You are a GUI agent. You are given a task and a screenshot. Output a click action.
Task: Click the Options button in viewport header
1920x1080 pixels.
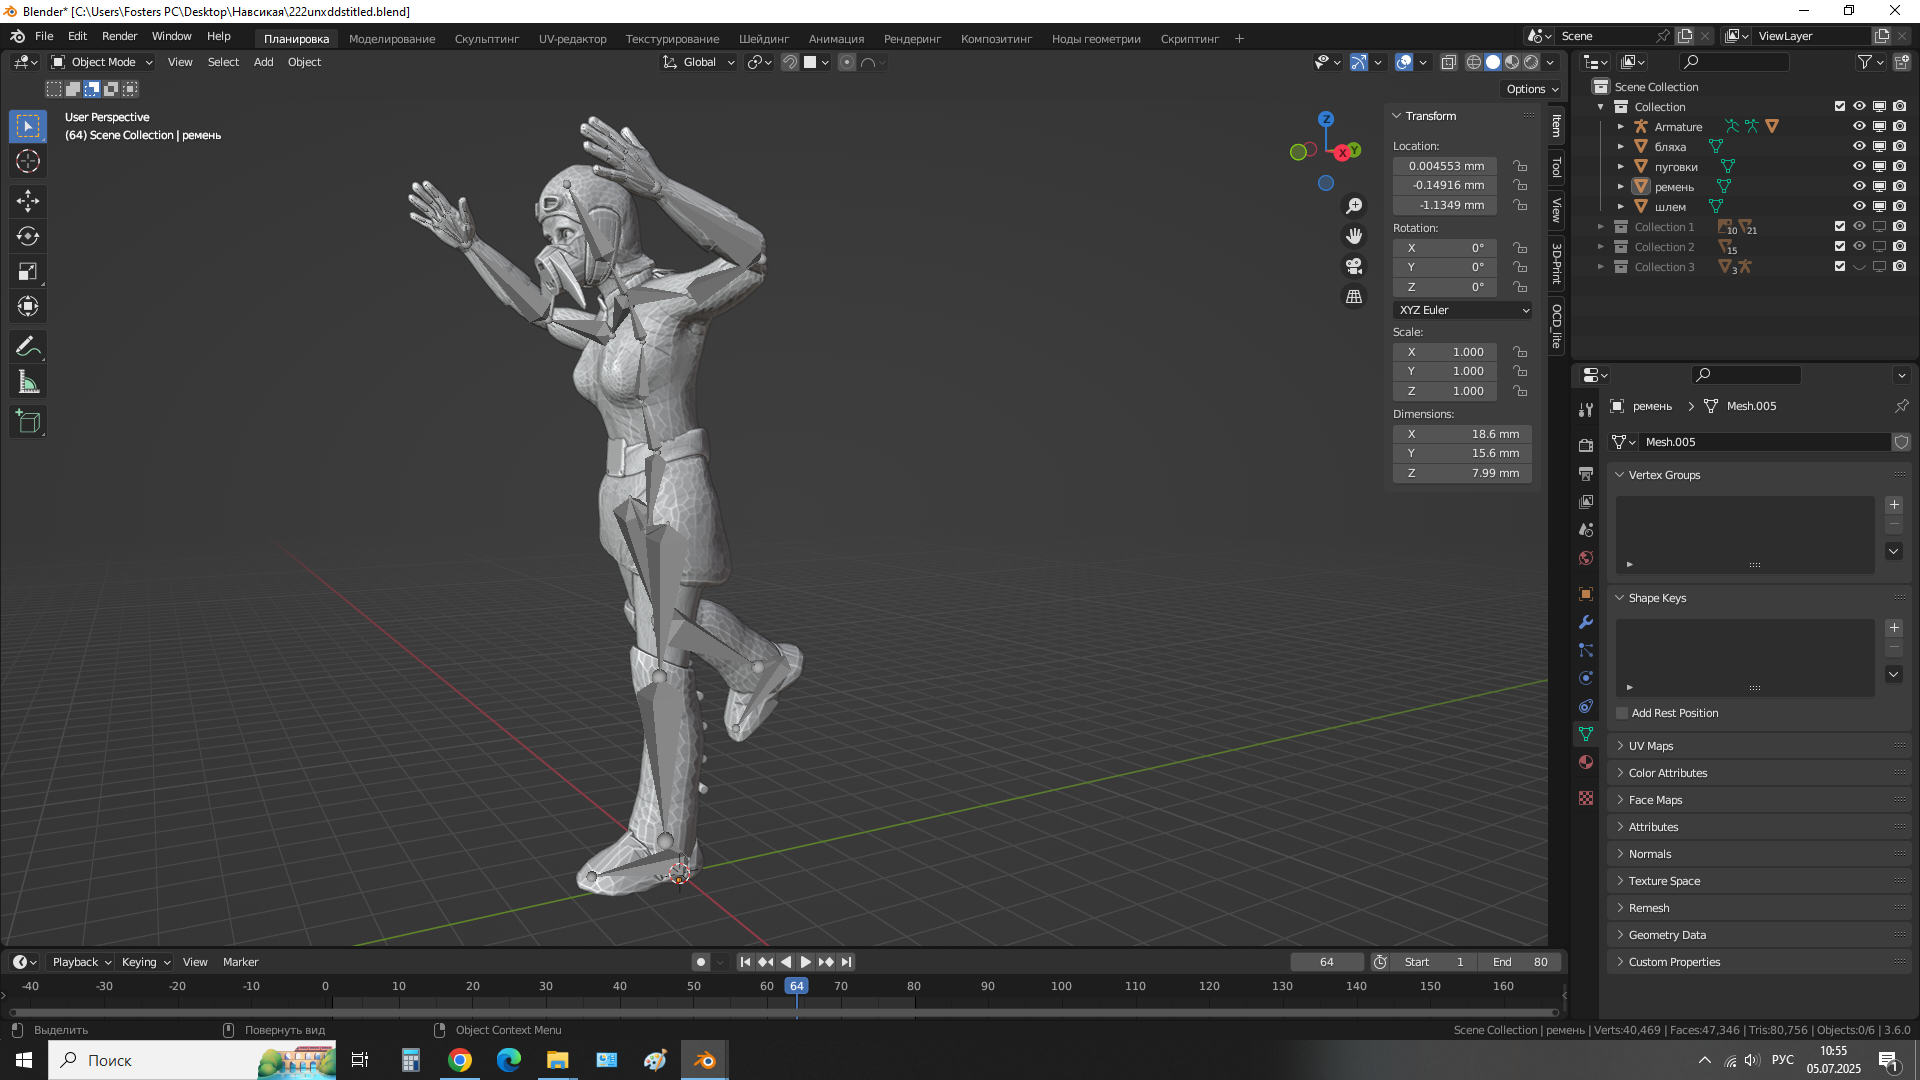pyautogui.click(x=1531, y=89)
